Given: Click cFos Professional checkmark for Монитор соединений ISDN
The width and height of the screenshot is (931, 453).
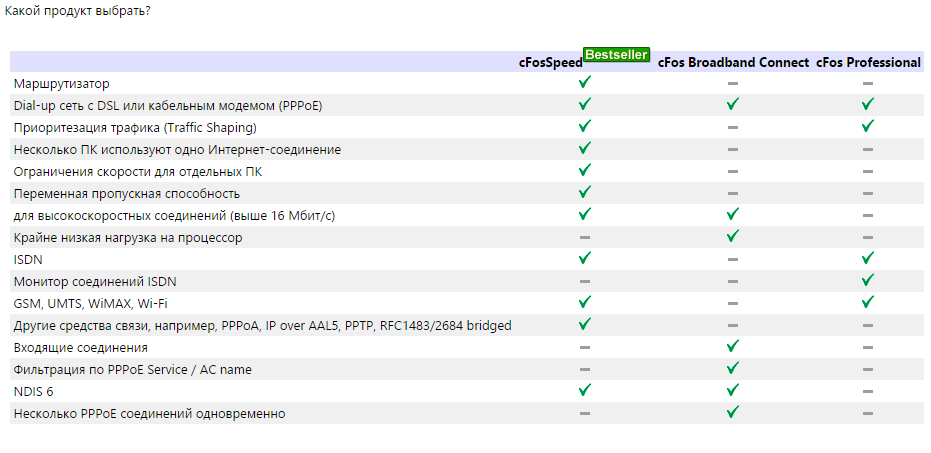Looking at the screenshot, I should coord(868,280).
